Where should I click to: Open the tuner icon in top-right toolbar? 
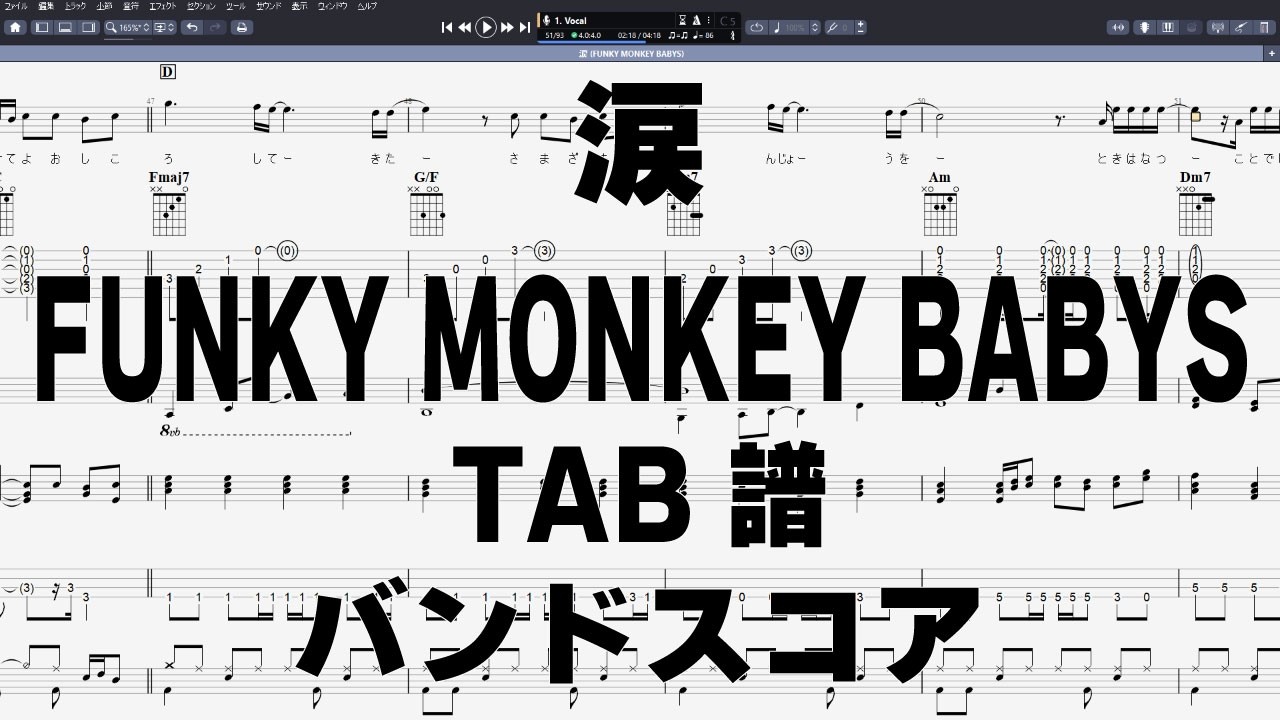tap(1218, 27)
